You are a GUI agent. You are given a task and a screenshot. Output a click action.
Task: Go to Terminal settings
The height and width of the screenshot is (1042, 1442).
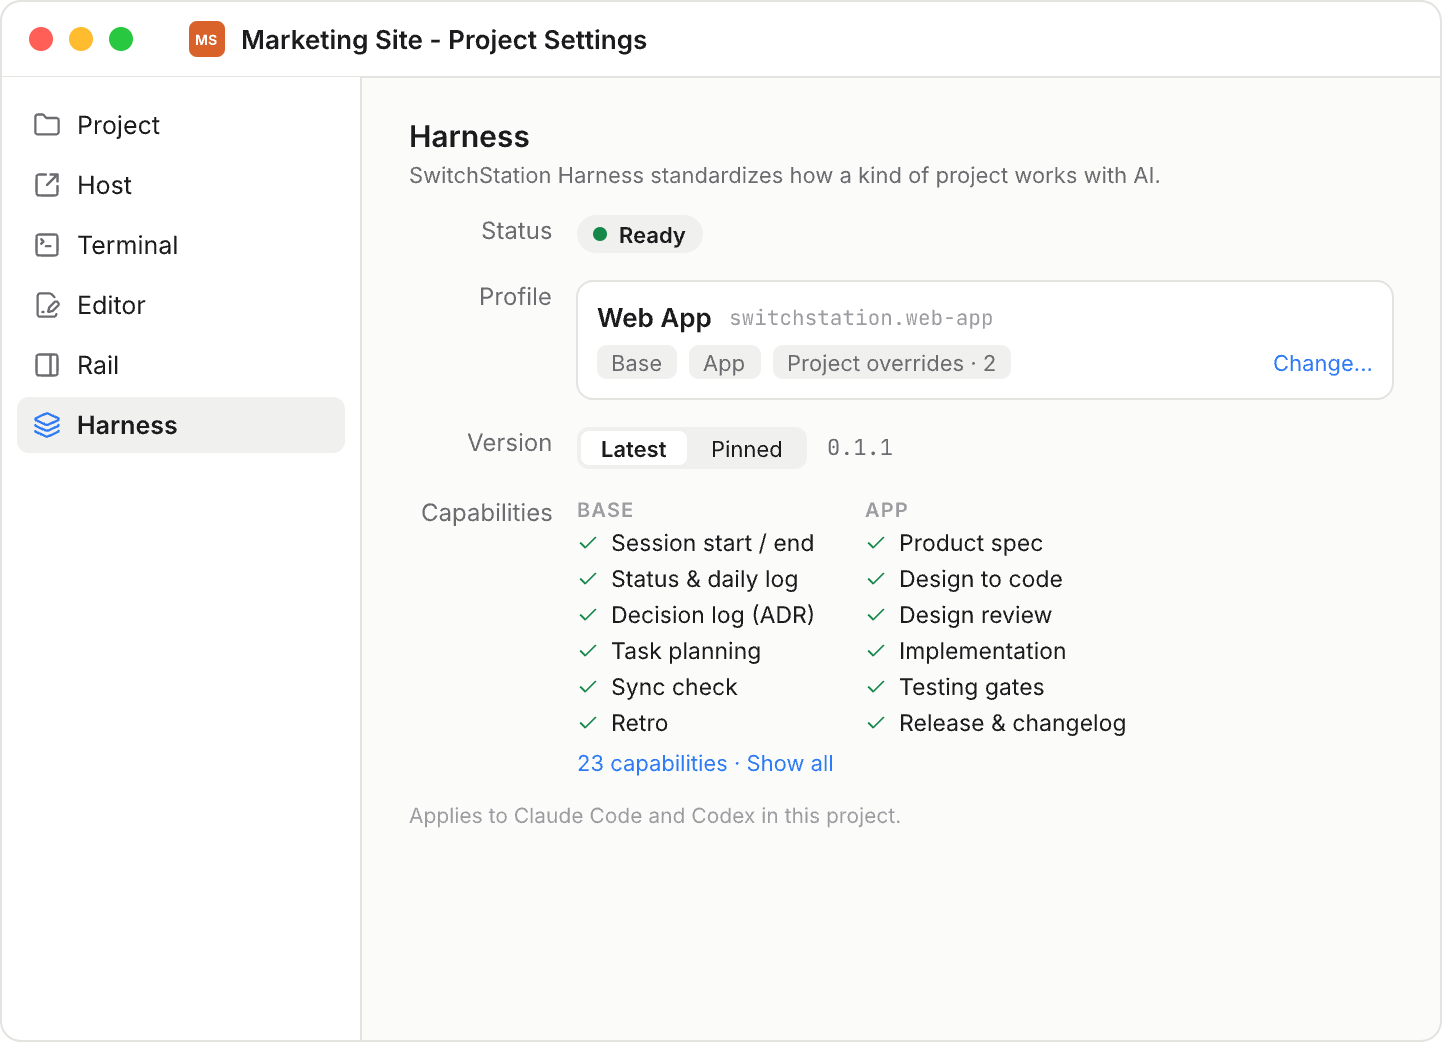coord(181,245)
